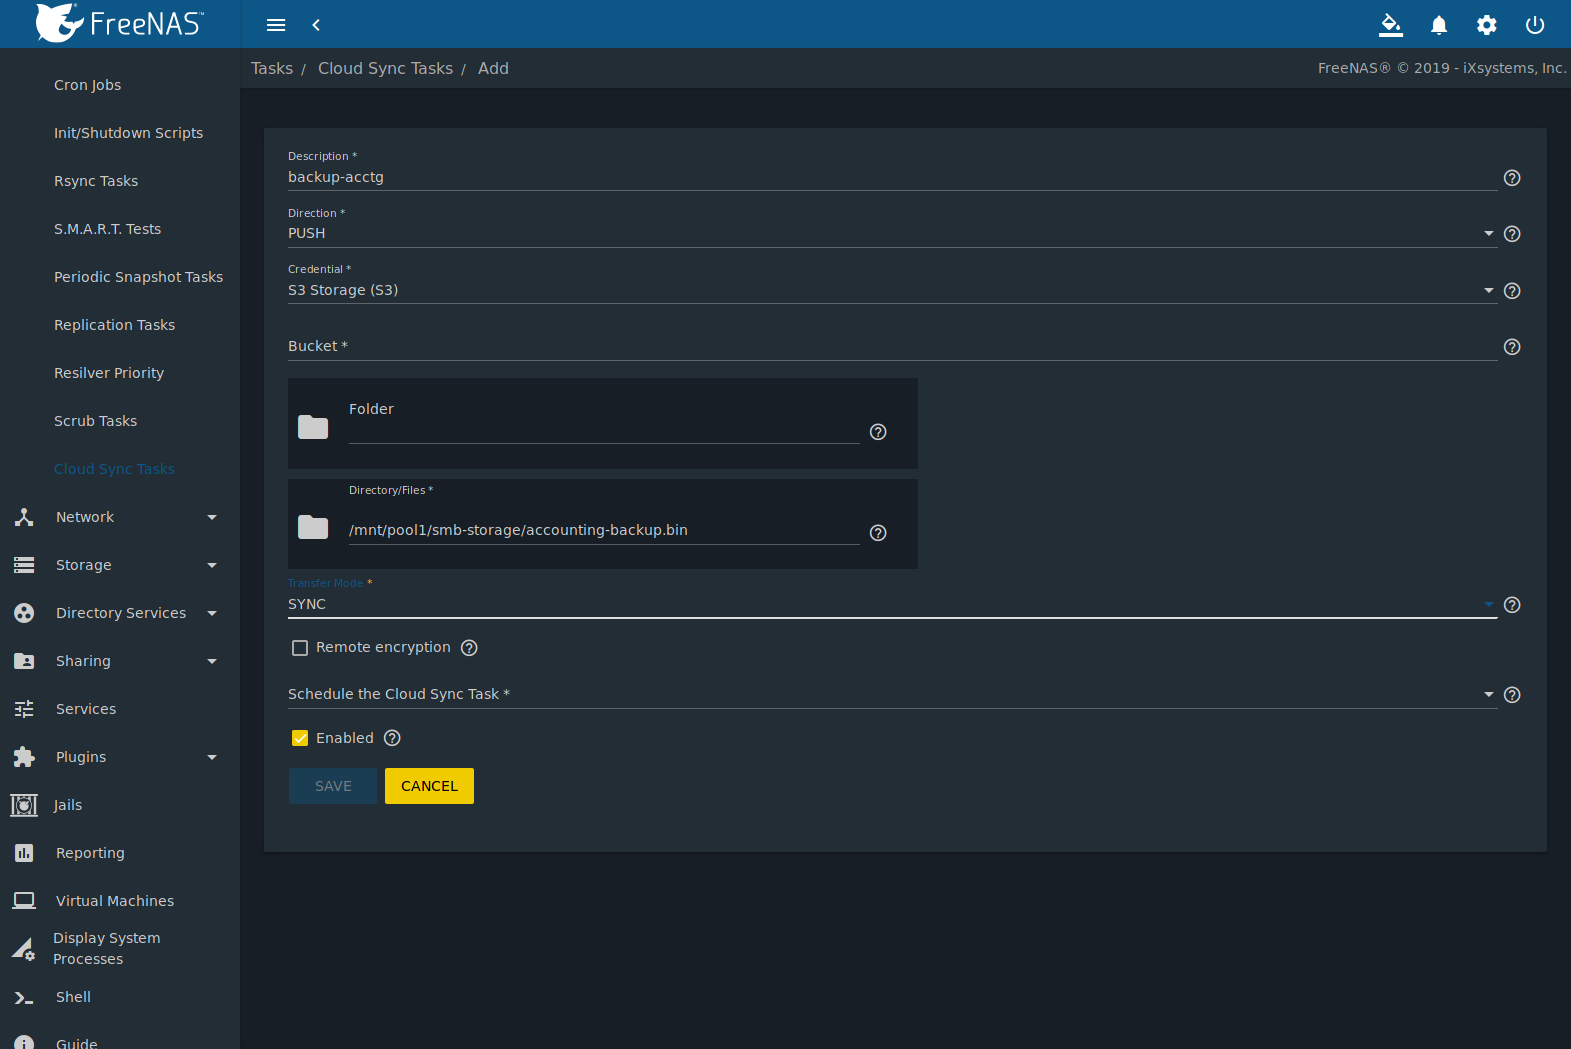Show help for Schedule field

(x=1512, y=695)
